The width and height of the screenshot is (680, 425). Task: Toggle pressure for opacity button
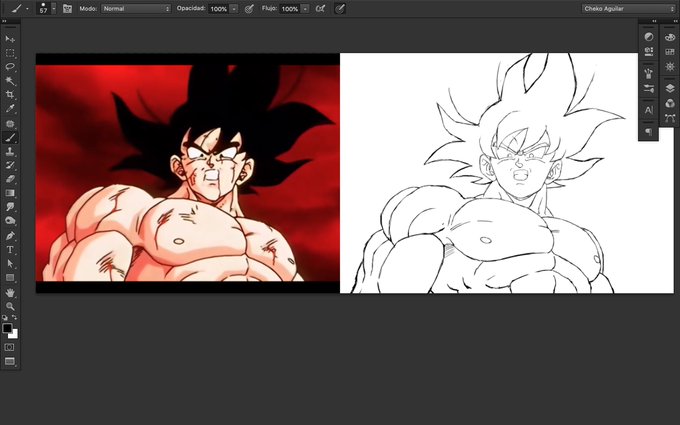[249, 9]
